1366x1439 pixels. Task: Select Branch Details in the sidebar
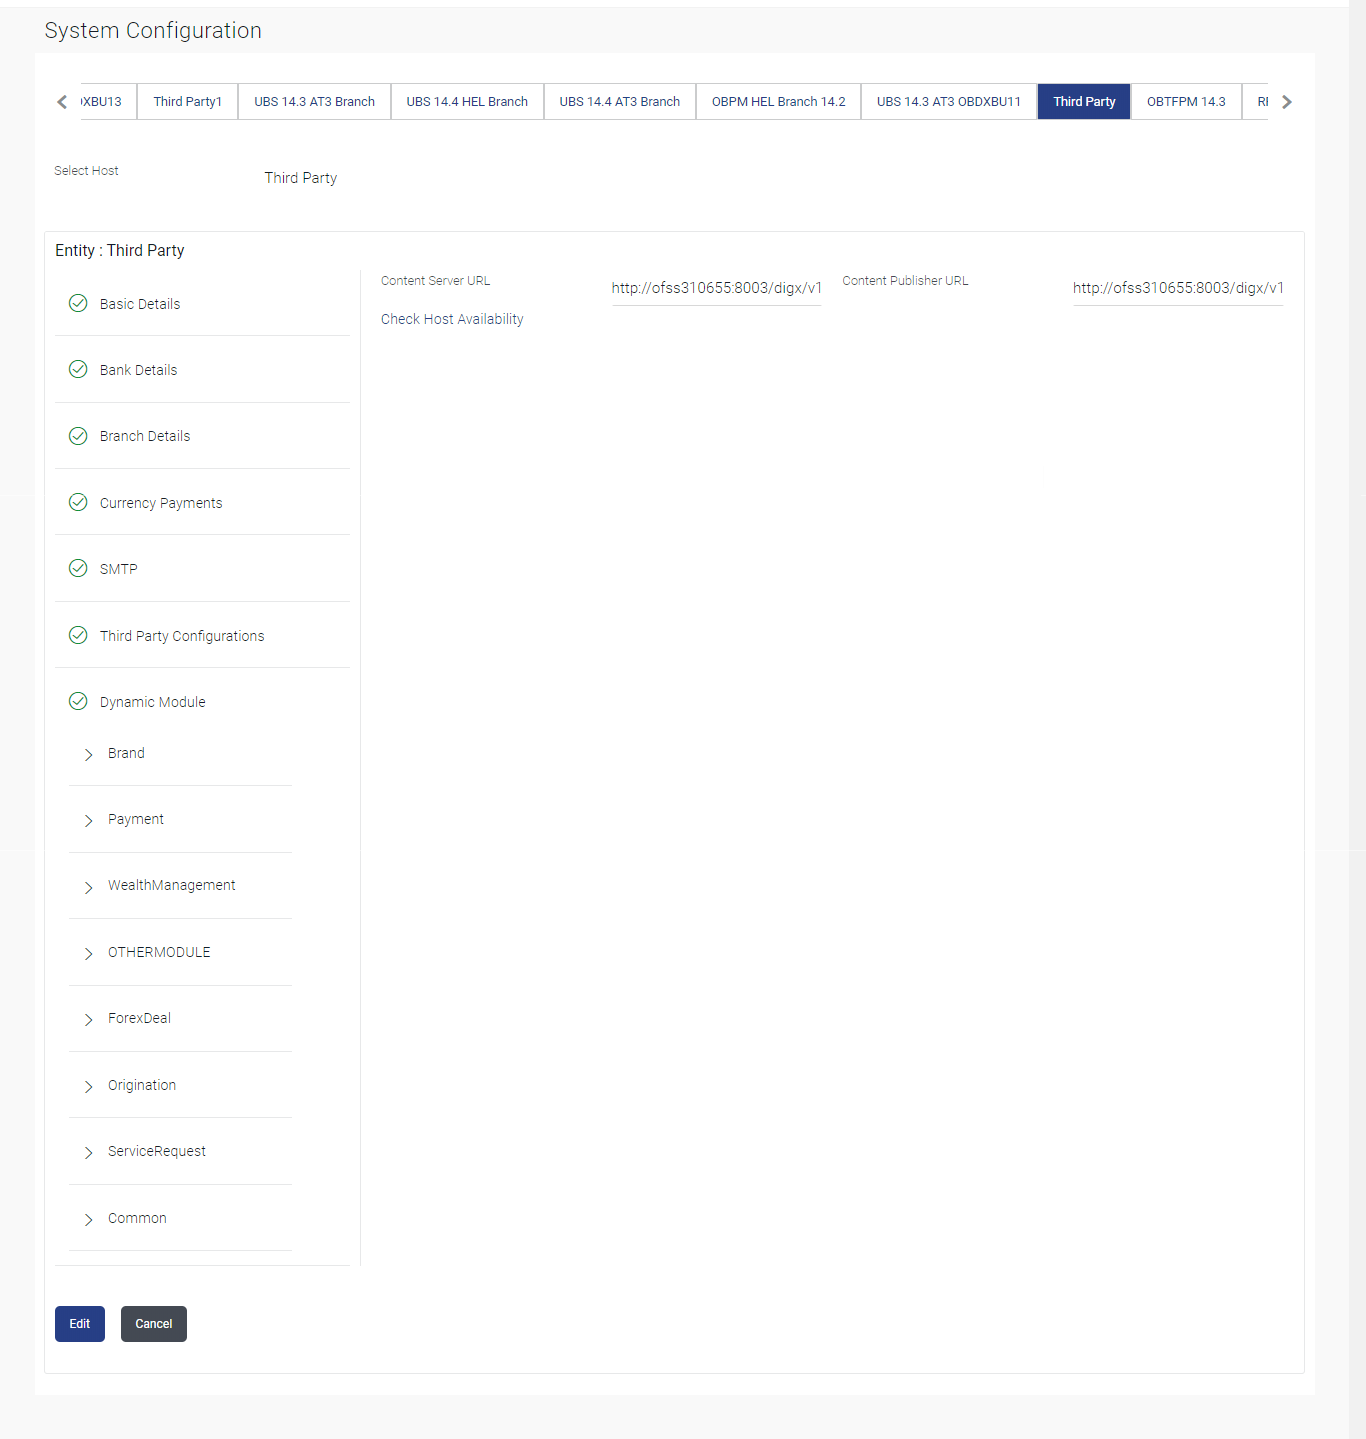pos(144,435)
